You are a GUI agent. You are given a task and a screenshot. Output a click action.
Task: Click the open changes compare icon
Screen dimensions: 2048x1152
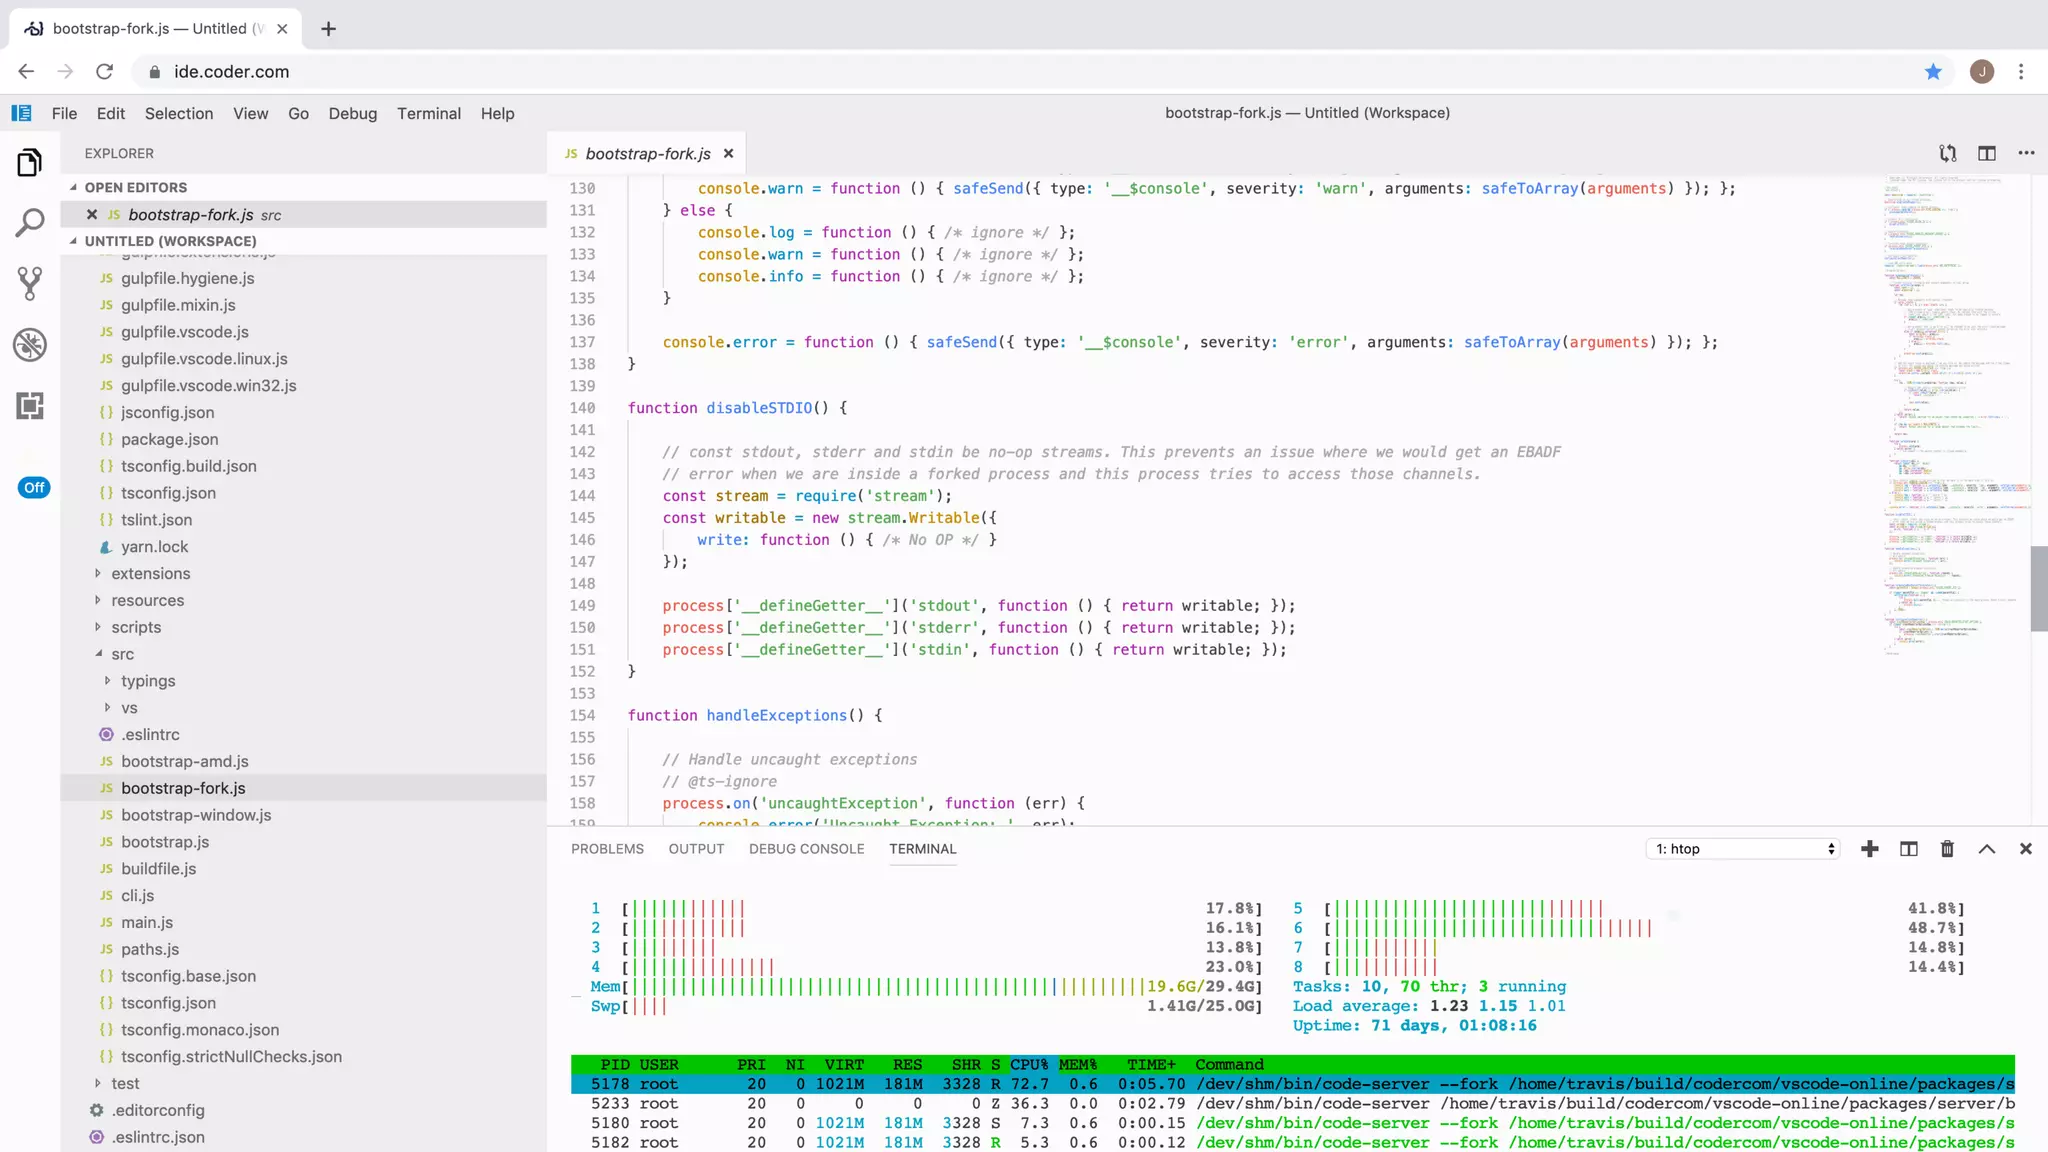1947,153
